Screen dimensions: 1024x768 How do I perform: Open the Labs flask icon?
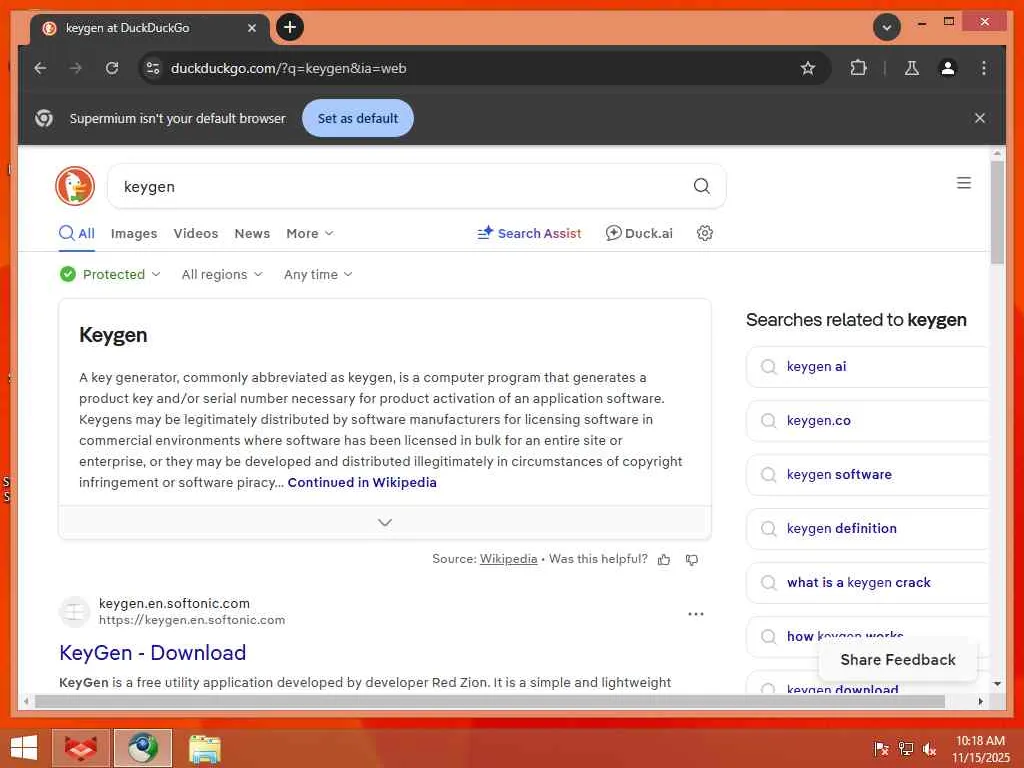[912, 68]
